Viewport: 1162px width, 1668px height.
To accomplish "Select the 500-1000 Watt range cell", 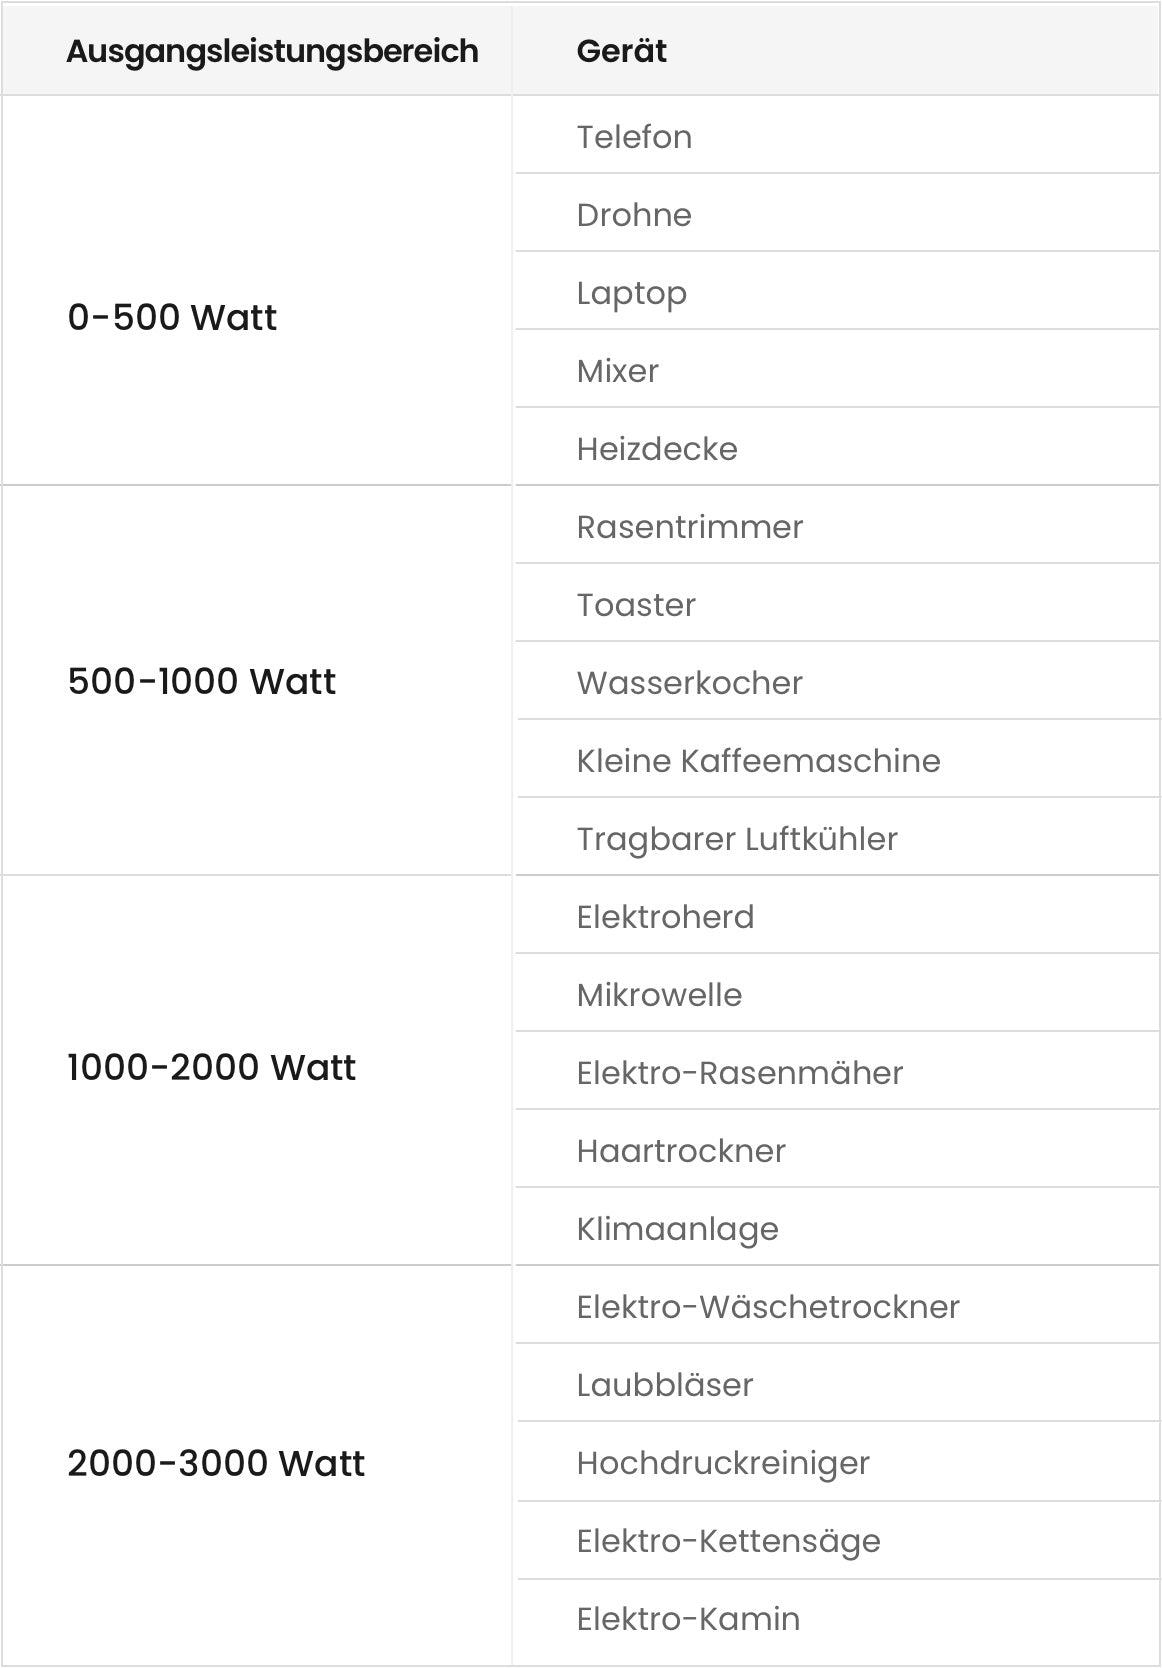I will (x=201, y=681).
